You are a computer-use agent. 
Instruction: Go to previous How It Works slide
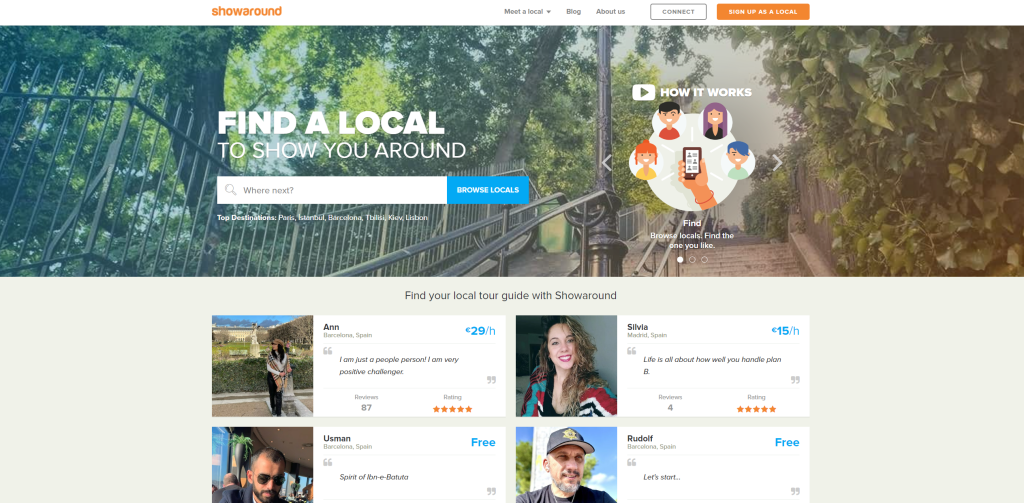click(606, 163)
